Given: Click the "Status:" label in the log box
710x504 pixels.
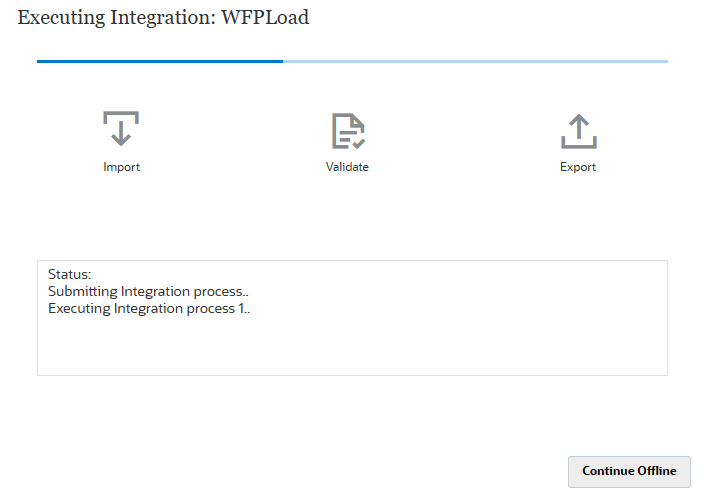Looking at the screenshot, I should [69, 273].
